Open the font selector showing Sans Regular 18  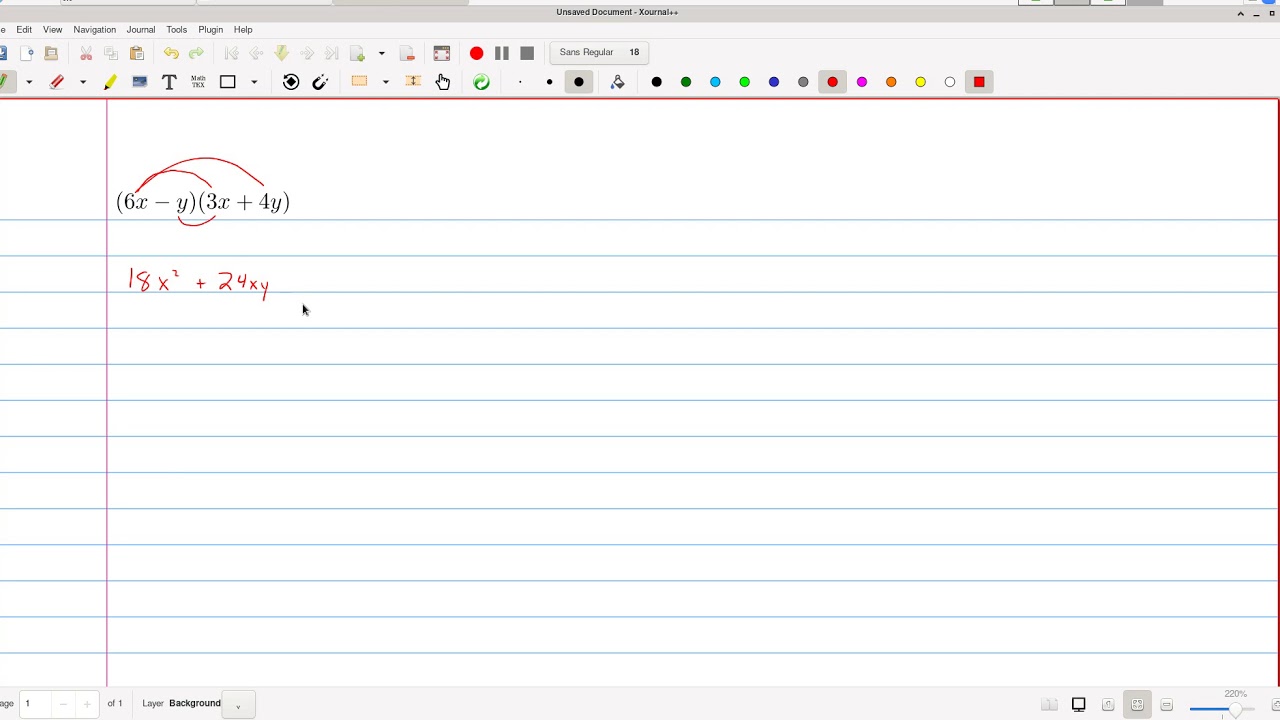[x=599, y=52]
